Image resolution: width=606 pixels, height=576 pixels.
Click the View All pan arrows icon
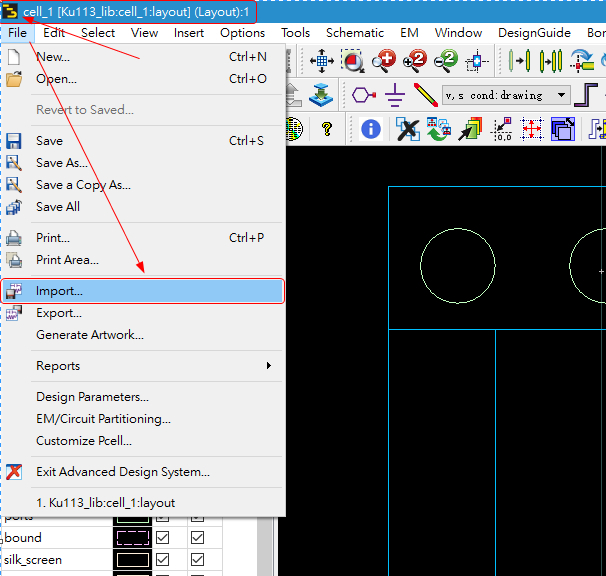[x=322, y=61]
